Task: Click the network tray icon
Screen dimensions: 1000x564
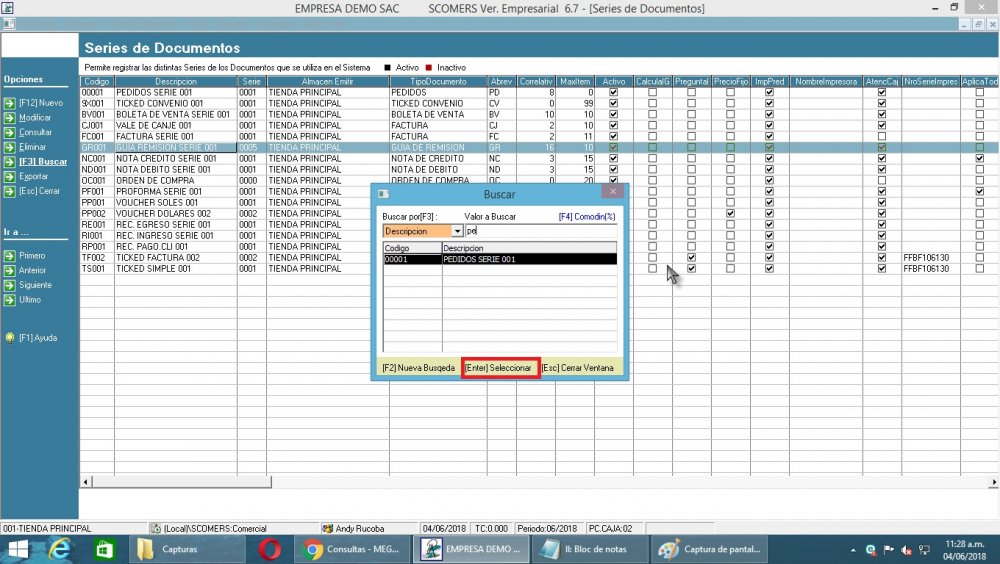Action: pos(923,550)
